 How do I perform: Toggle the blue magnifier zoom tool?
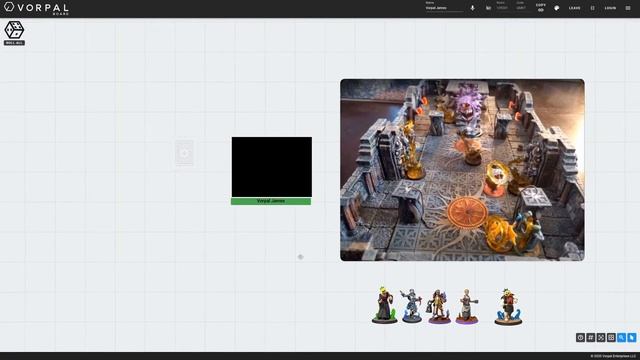(621, 338)
